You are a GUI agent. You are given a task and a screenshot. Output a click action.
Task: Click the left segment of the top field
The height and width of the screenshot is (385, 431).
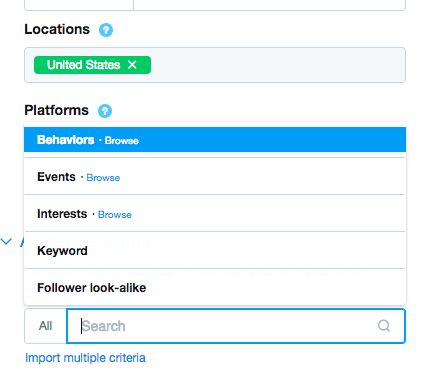click(x=79, y=5)
